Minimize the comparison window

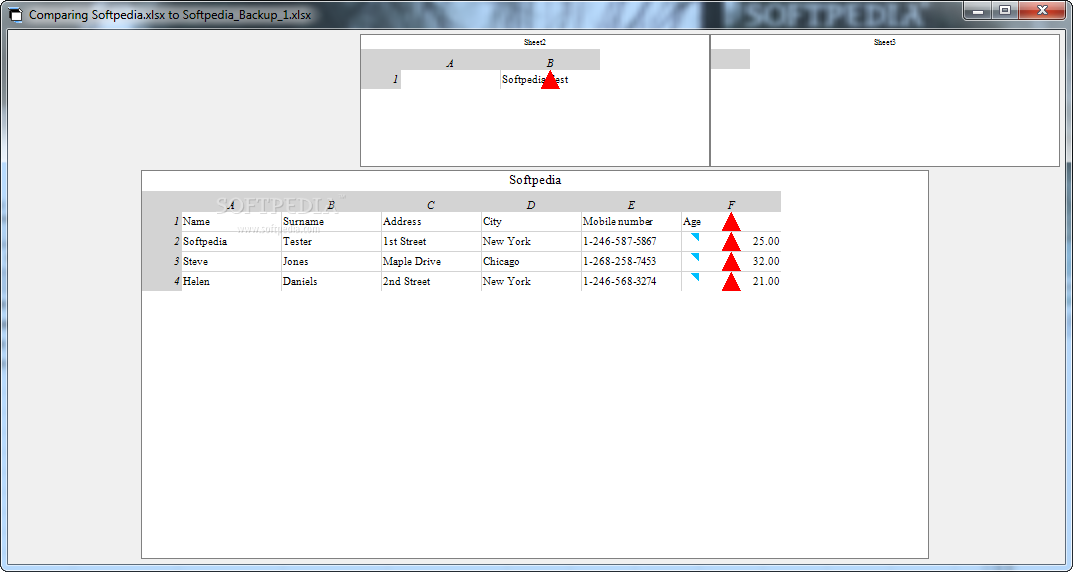click(x=978, y=10)
